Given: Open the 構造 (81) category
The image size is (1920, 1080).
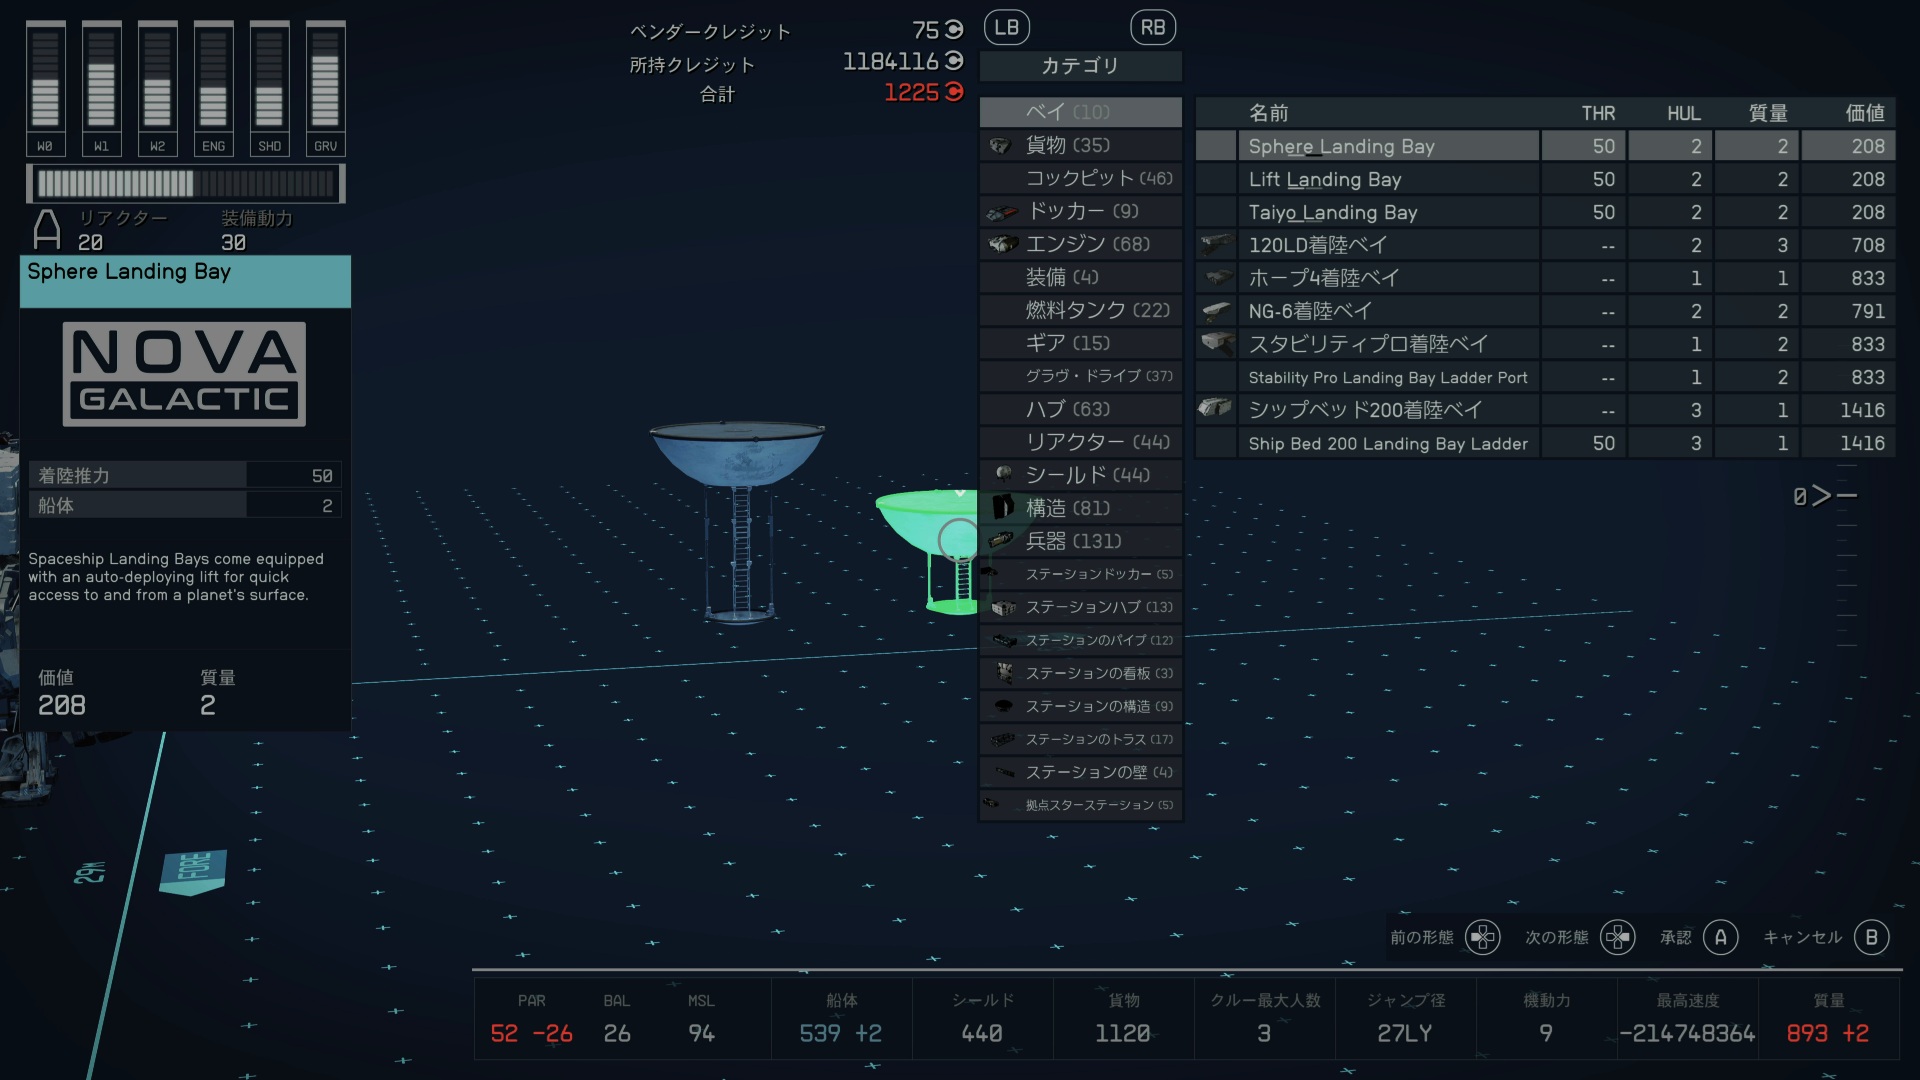Looking at the screenshot, I should [x=1081, y=508].
